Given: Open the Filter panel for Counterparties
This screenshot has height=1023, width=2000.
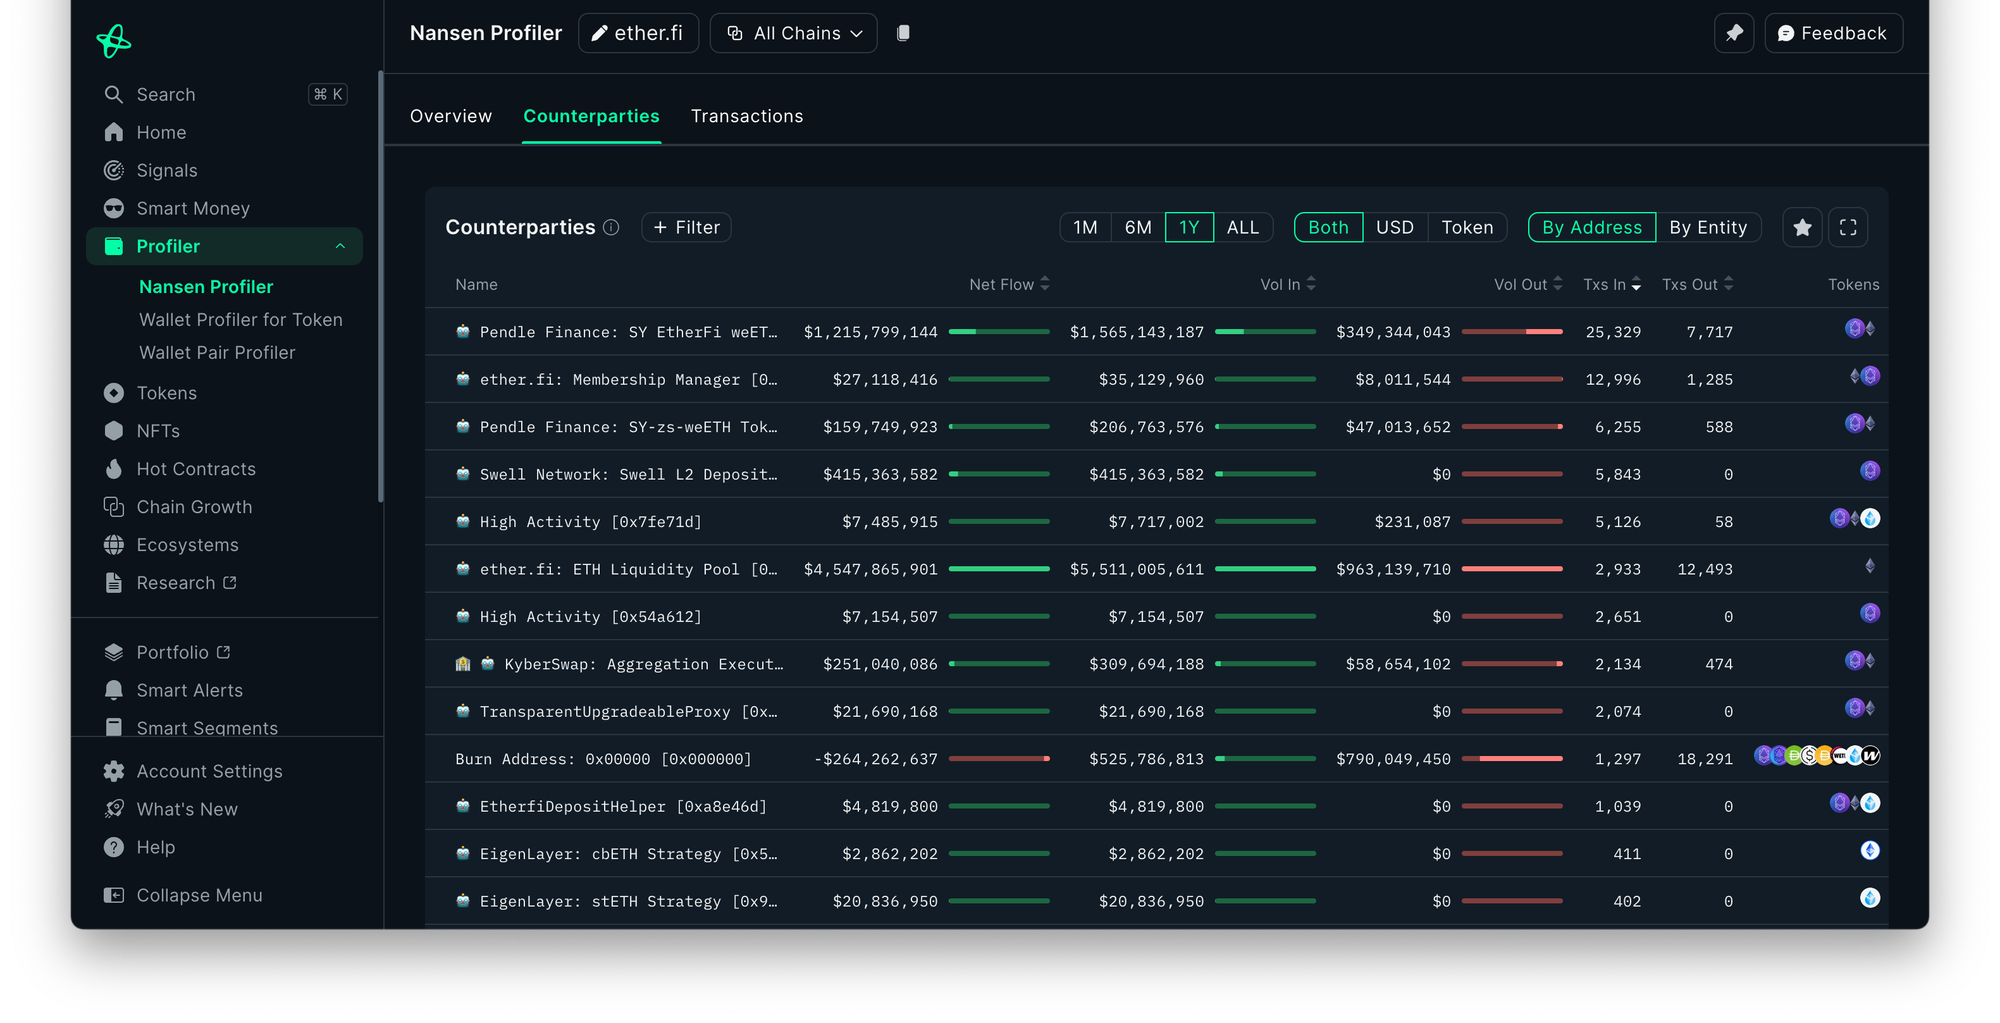Looking at the screenshot, I should point(686,227).
